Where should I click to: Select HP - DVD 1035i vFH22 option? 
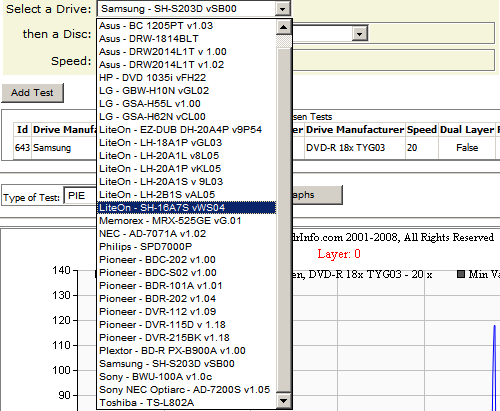tap(187, 78)
